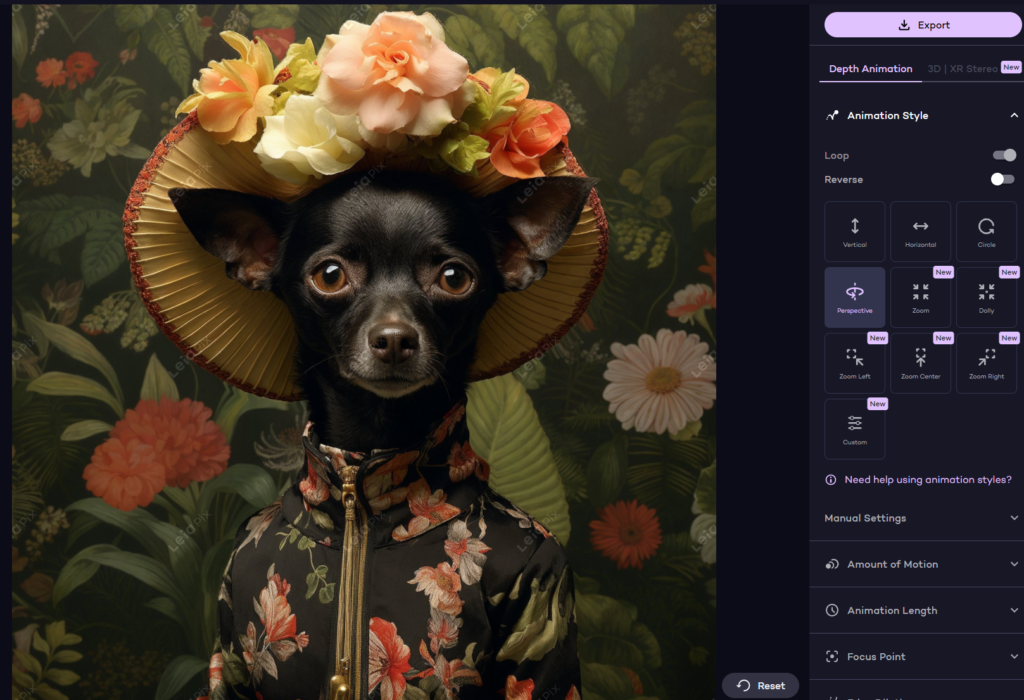
Task: Click the Export button
Action: [x=923, y=25]
